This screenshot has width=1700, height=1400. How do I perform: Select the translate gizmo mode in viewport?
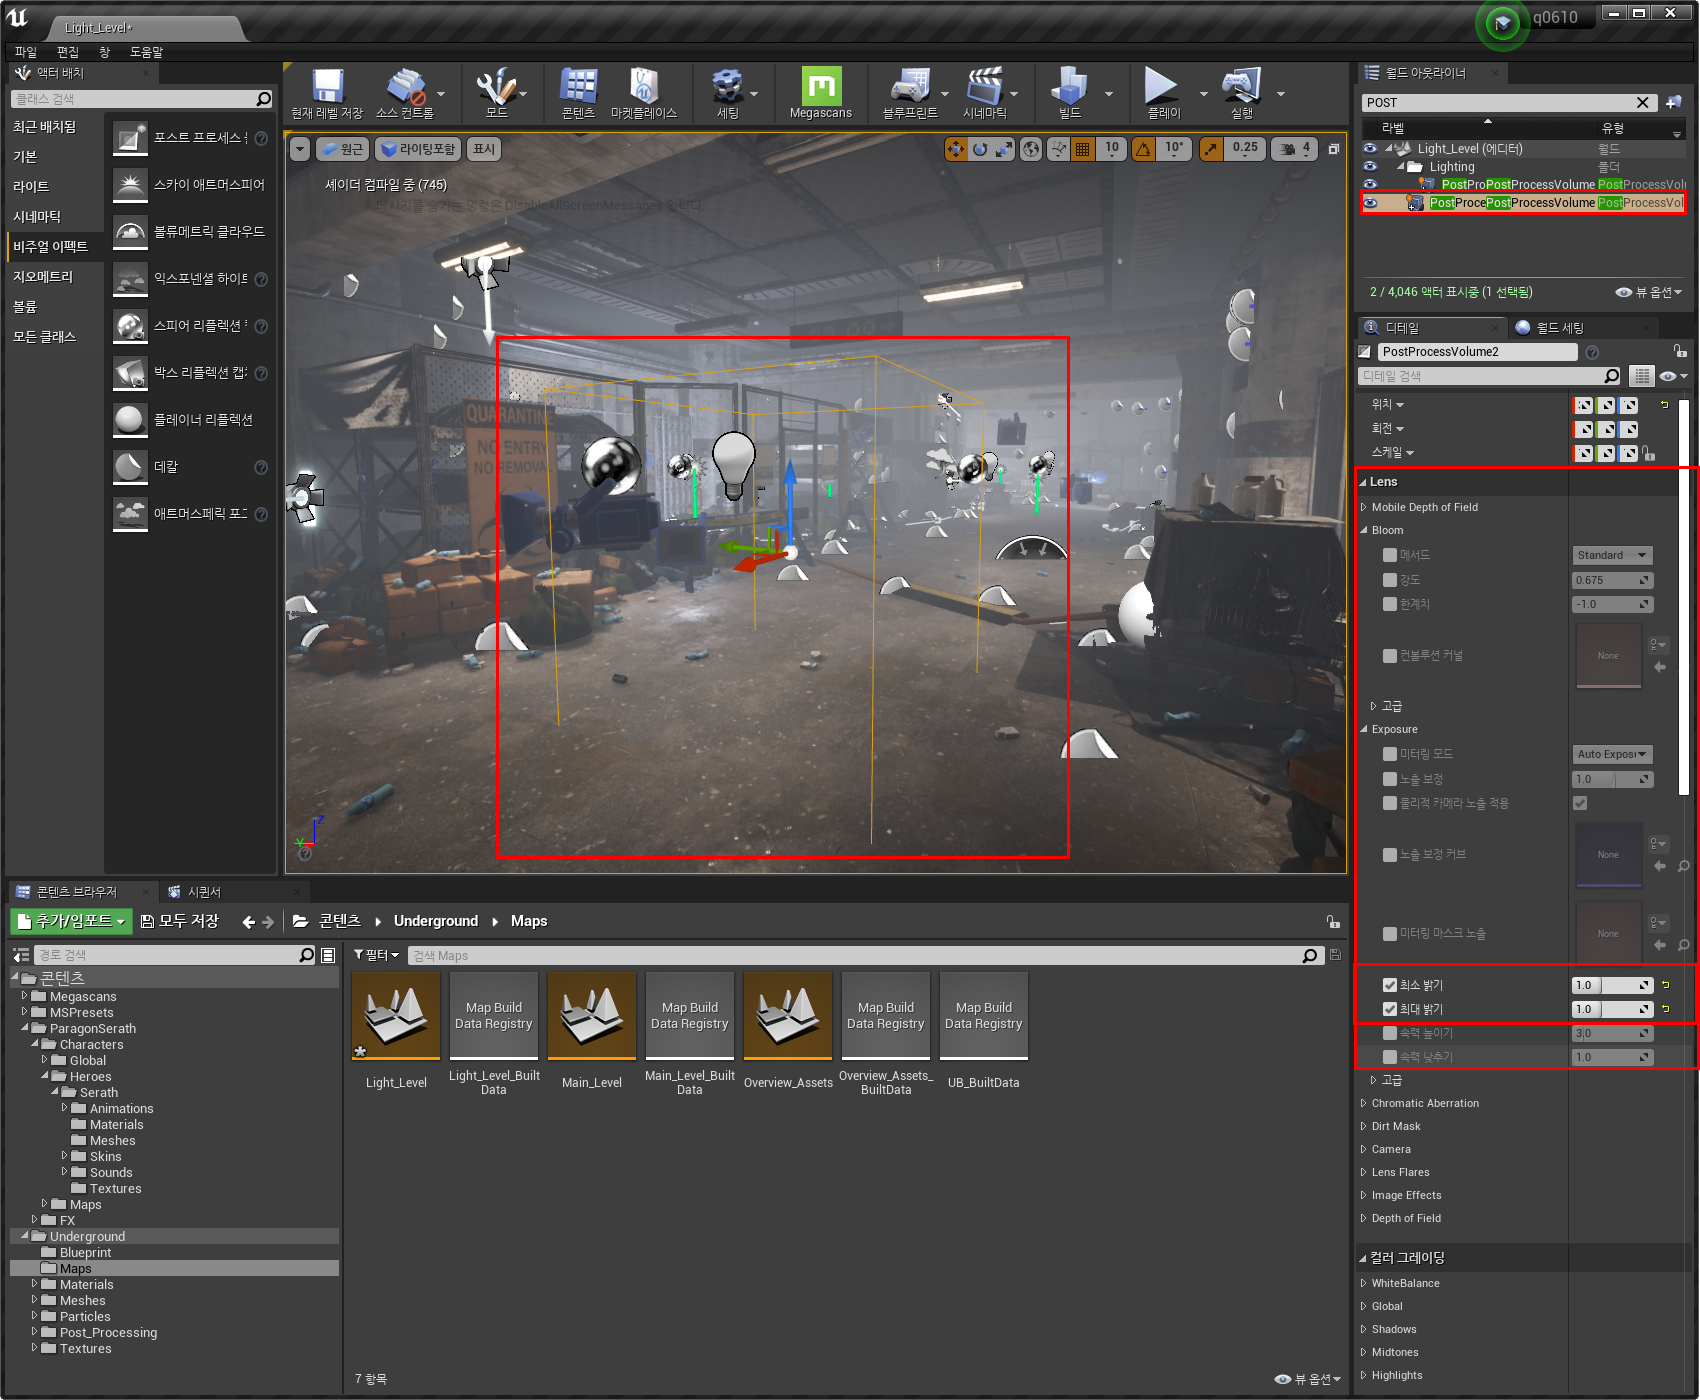click(956, 149)
